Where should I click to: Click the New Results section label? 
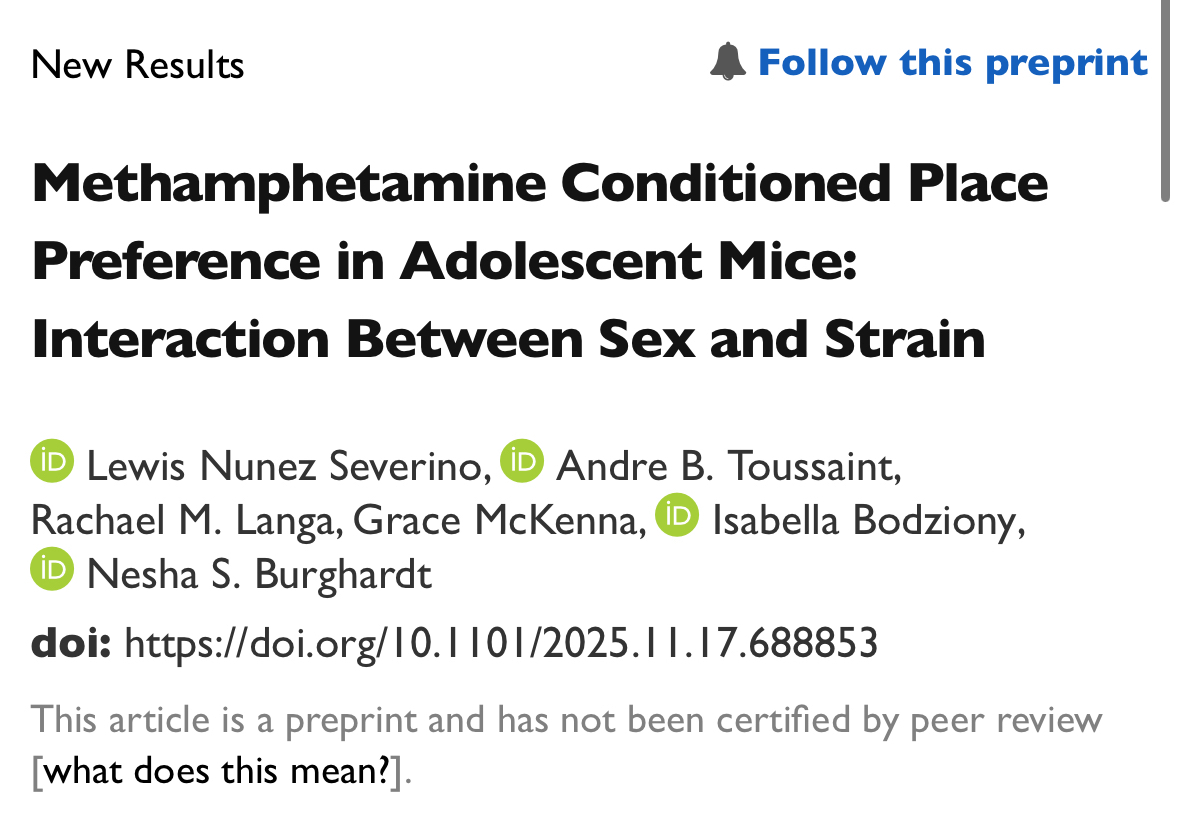138,66
